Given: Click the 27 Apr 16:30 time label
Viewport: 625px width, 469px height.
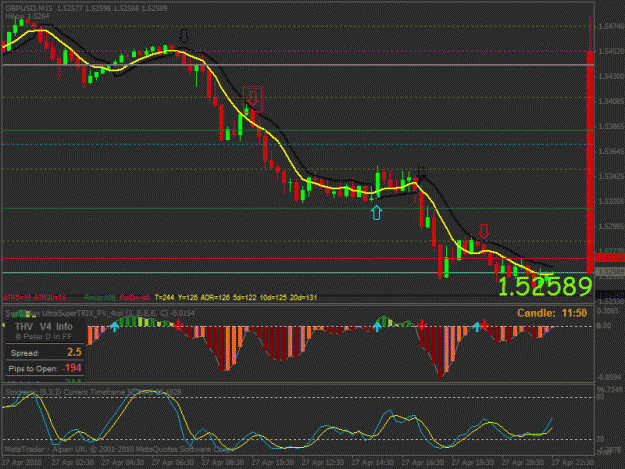Looking at the screenshot, I should click(x=423, y=463).
